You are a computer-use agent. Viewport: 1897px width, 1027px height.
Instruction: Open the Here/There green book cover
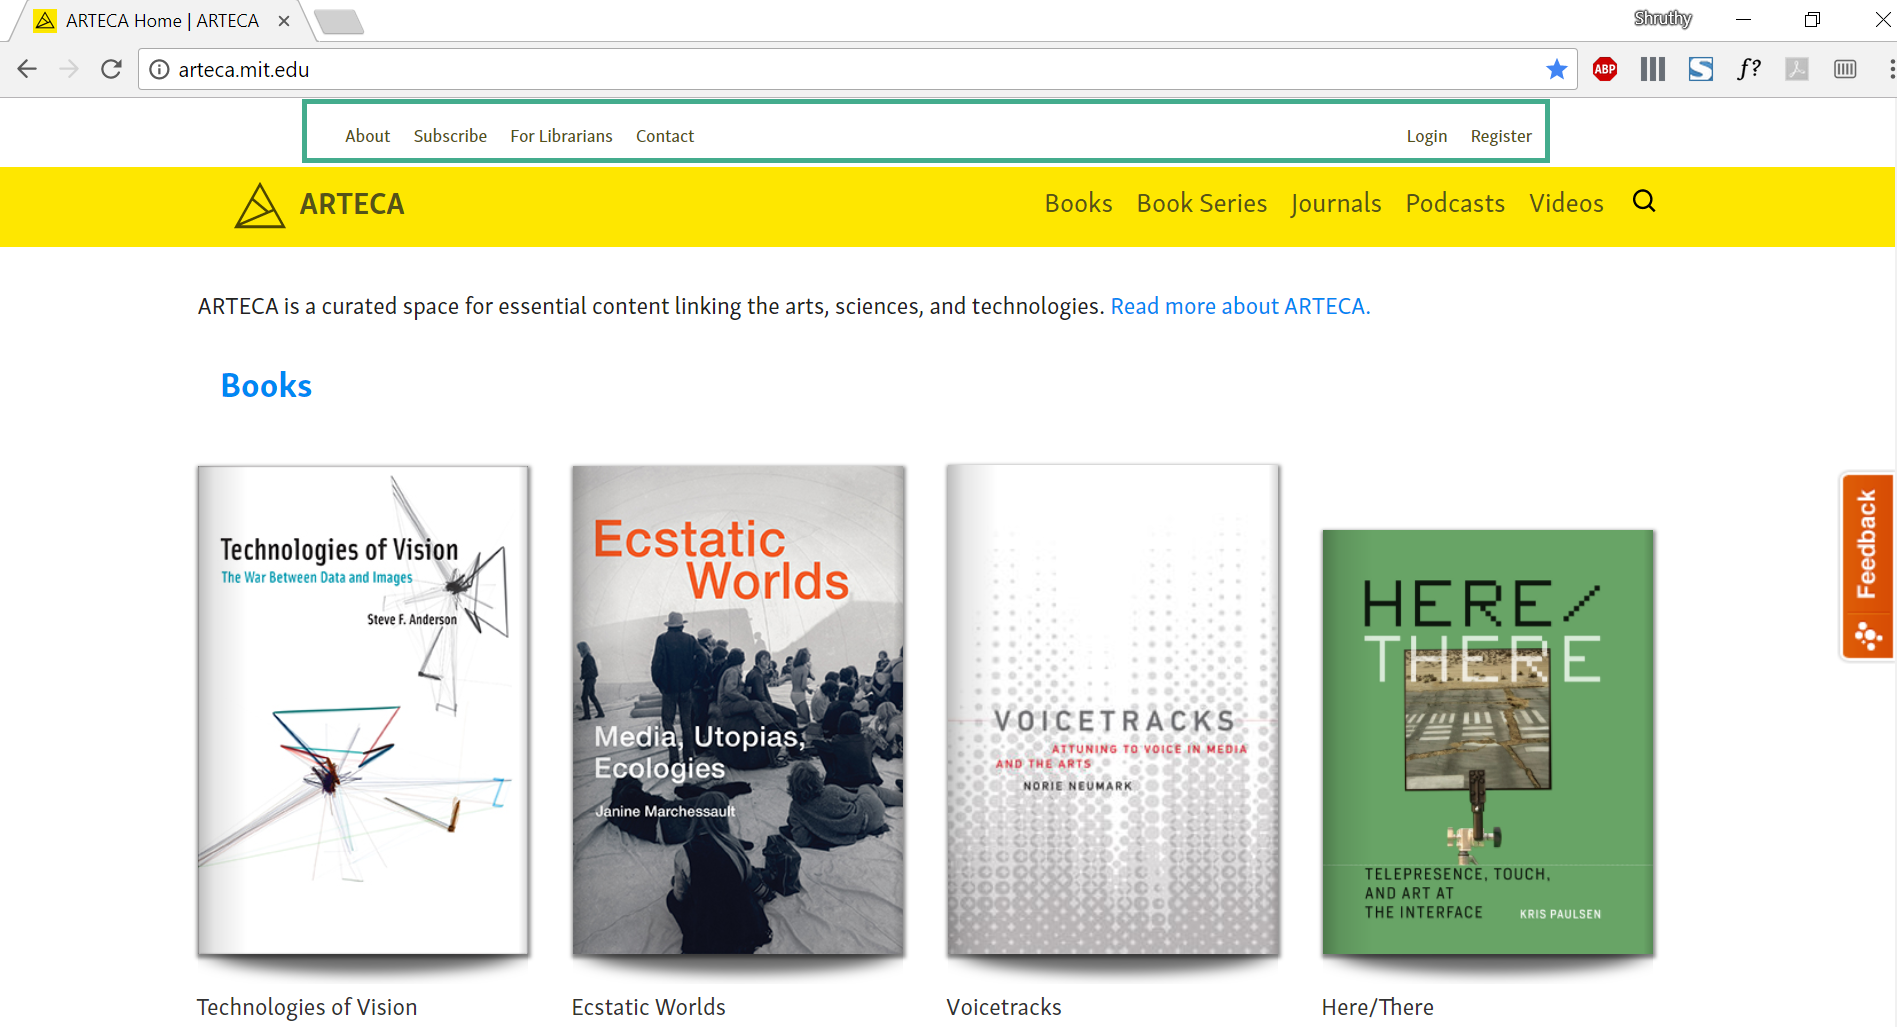click(1488, 742)
